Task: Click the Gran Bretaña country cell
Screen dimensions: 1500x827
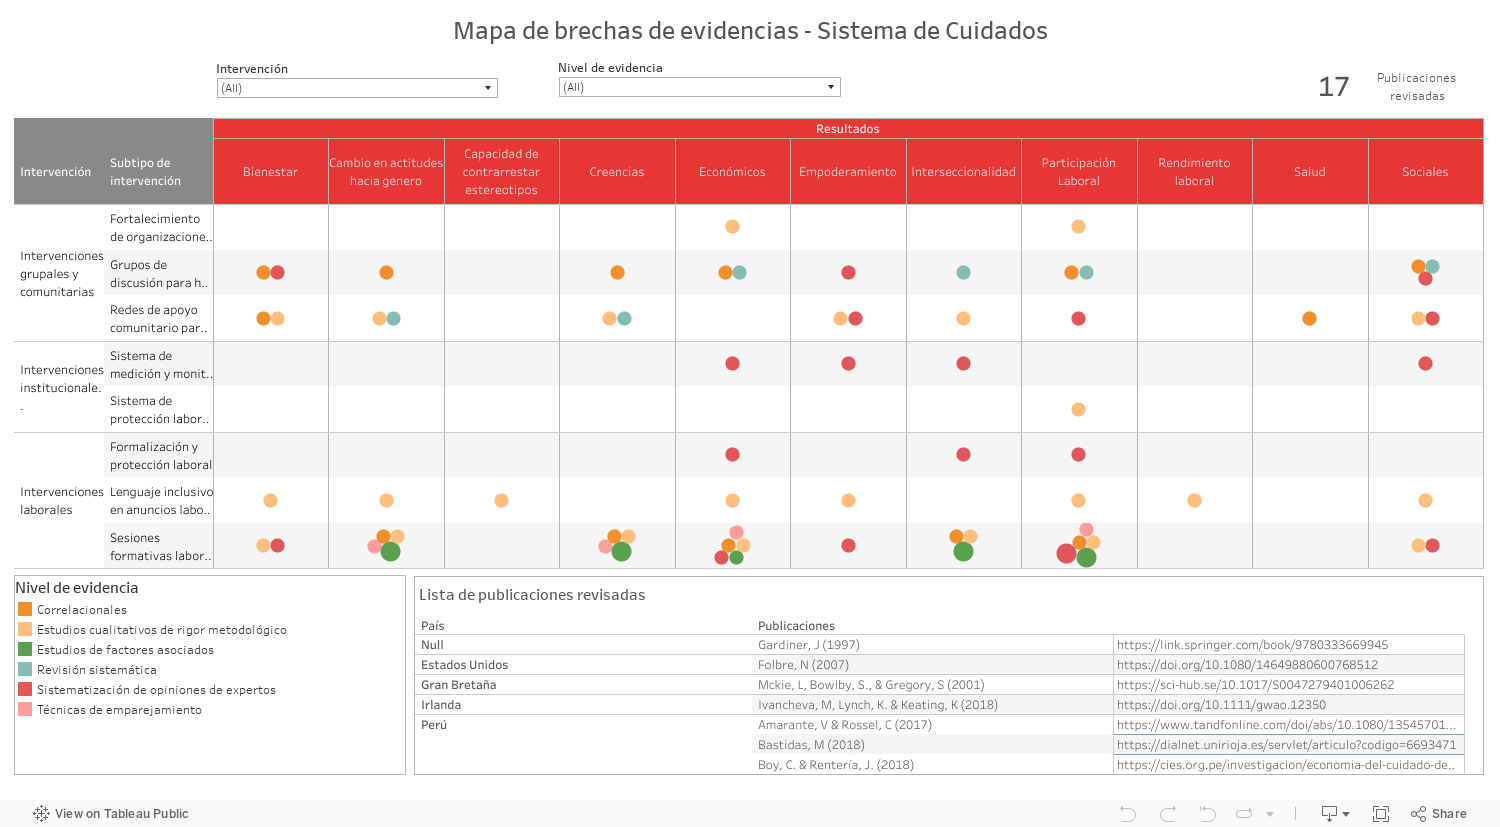Action: pyautogui.click(x=458, y=685)
